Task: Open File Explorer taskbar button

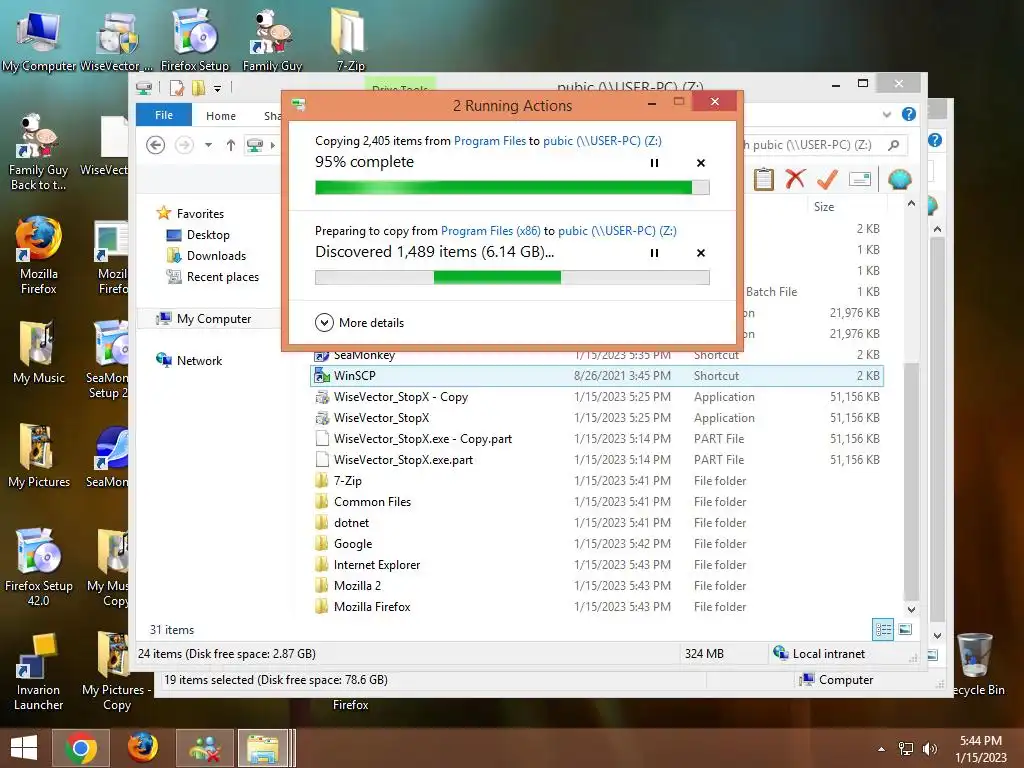Action: 263,748
